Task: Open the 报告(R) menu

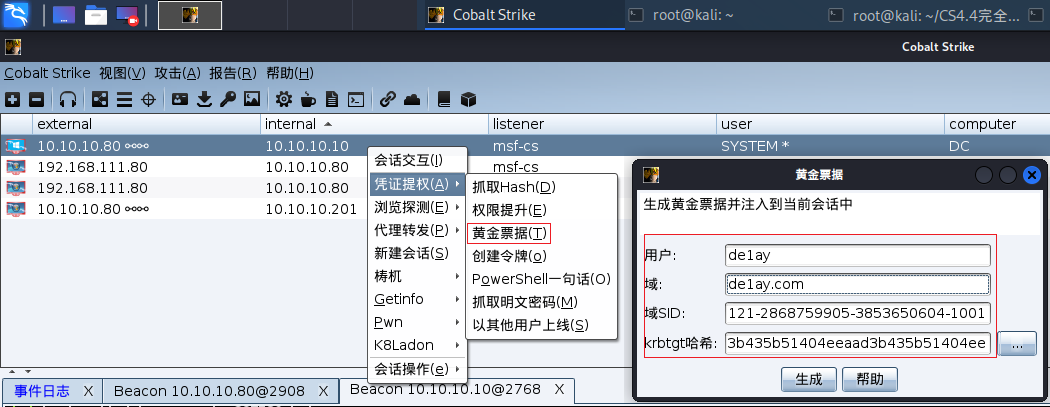Action: (x=233, y=73)
